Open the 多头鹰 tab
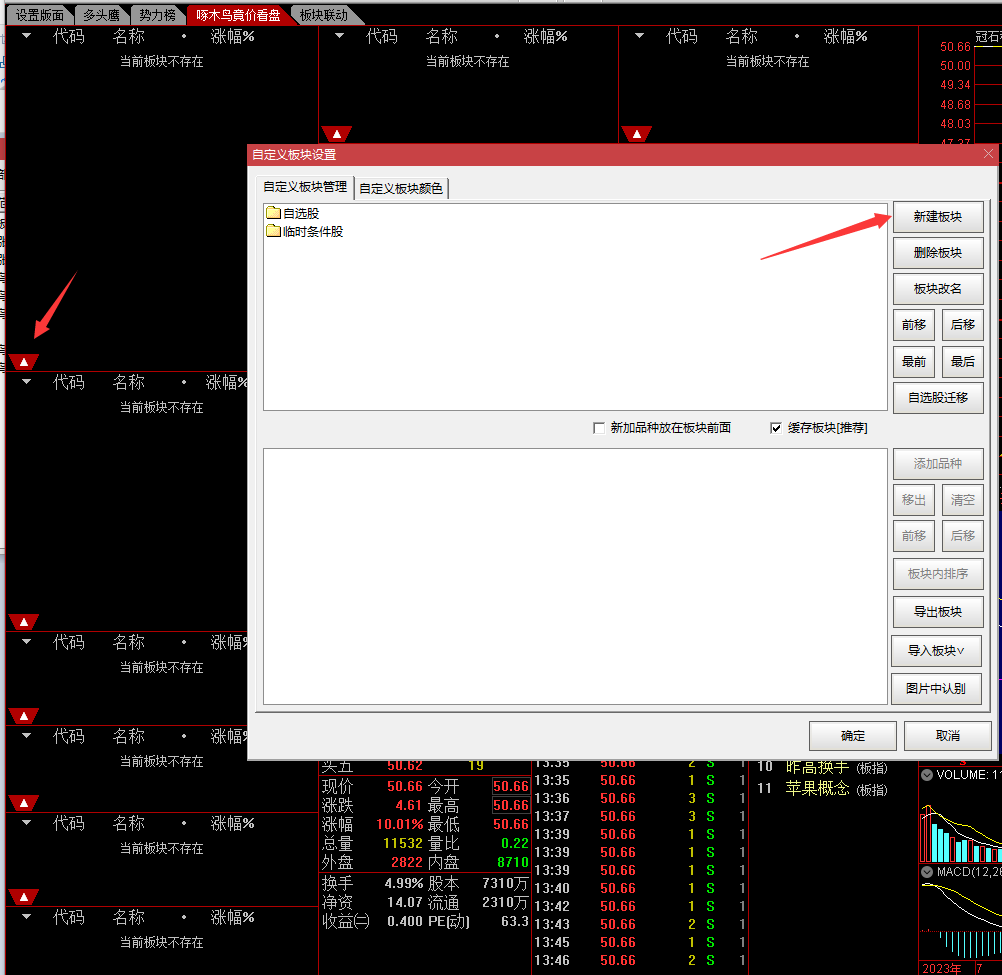 (101, 15)
